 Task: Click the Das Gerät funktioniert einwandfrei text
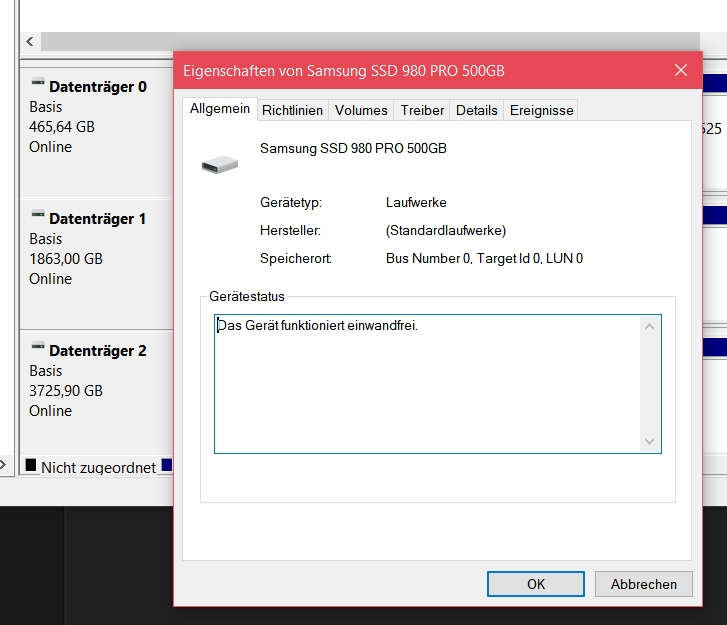pyautogui.click(x=318, y=325)
